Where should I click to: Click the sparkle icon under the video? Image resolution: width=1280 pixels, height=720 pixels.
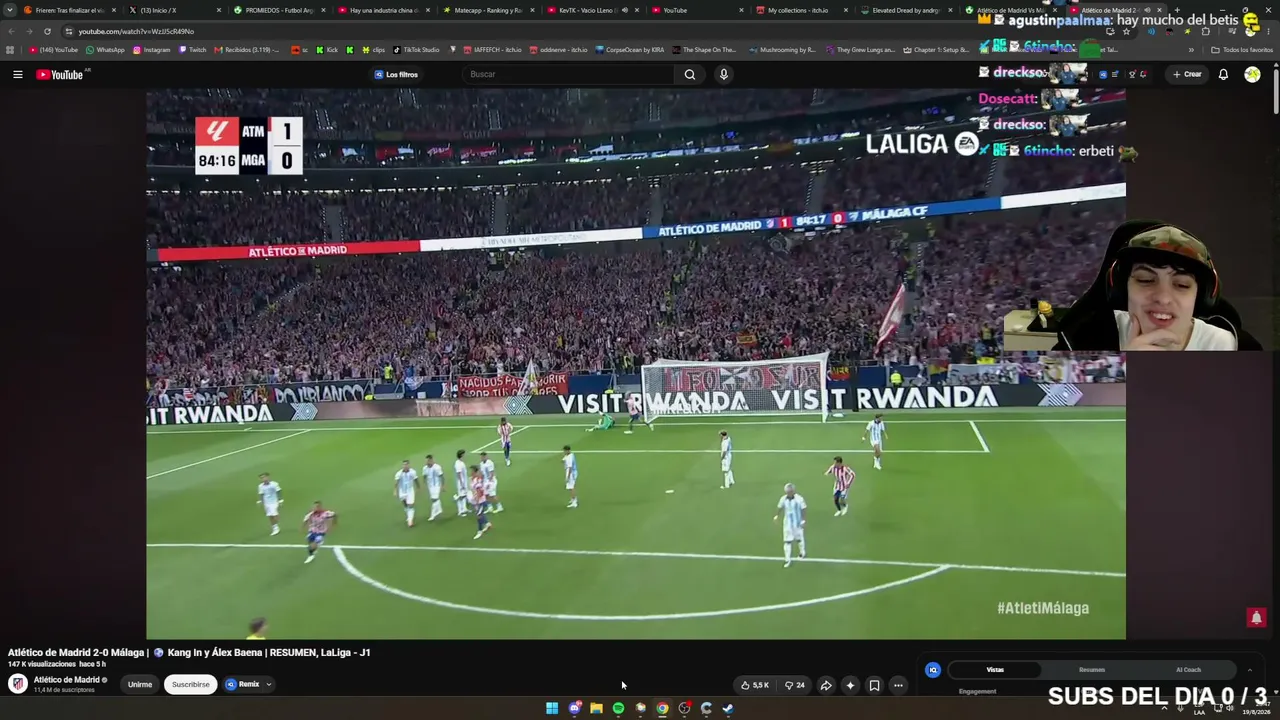850,685
